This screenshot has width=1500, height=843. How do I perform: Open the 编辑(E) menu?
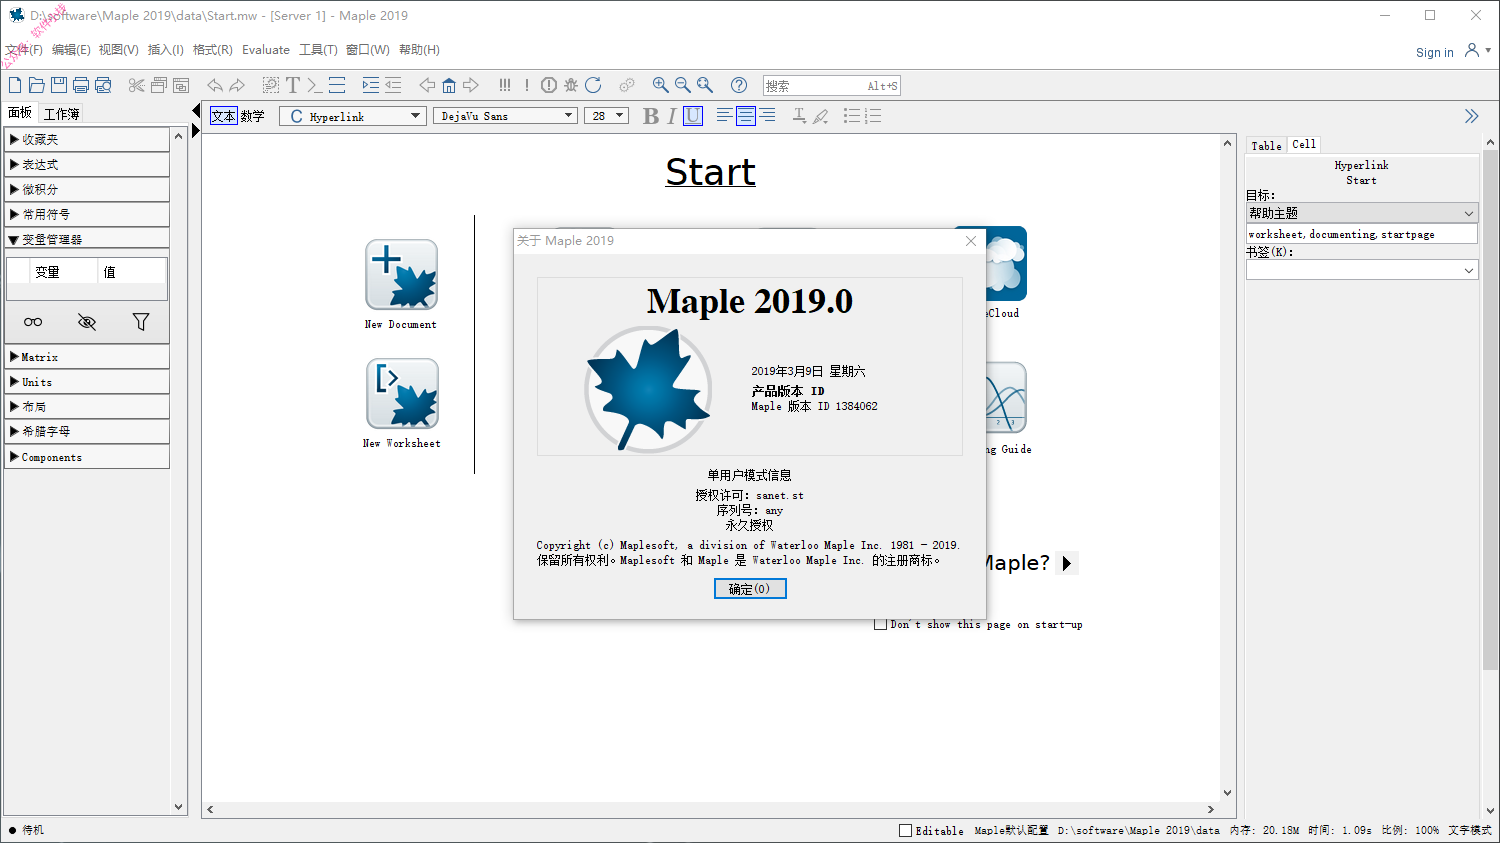pyautogui.click(x=71, y=50)
